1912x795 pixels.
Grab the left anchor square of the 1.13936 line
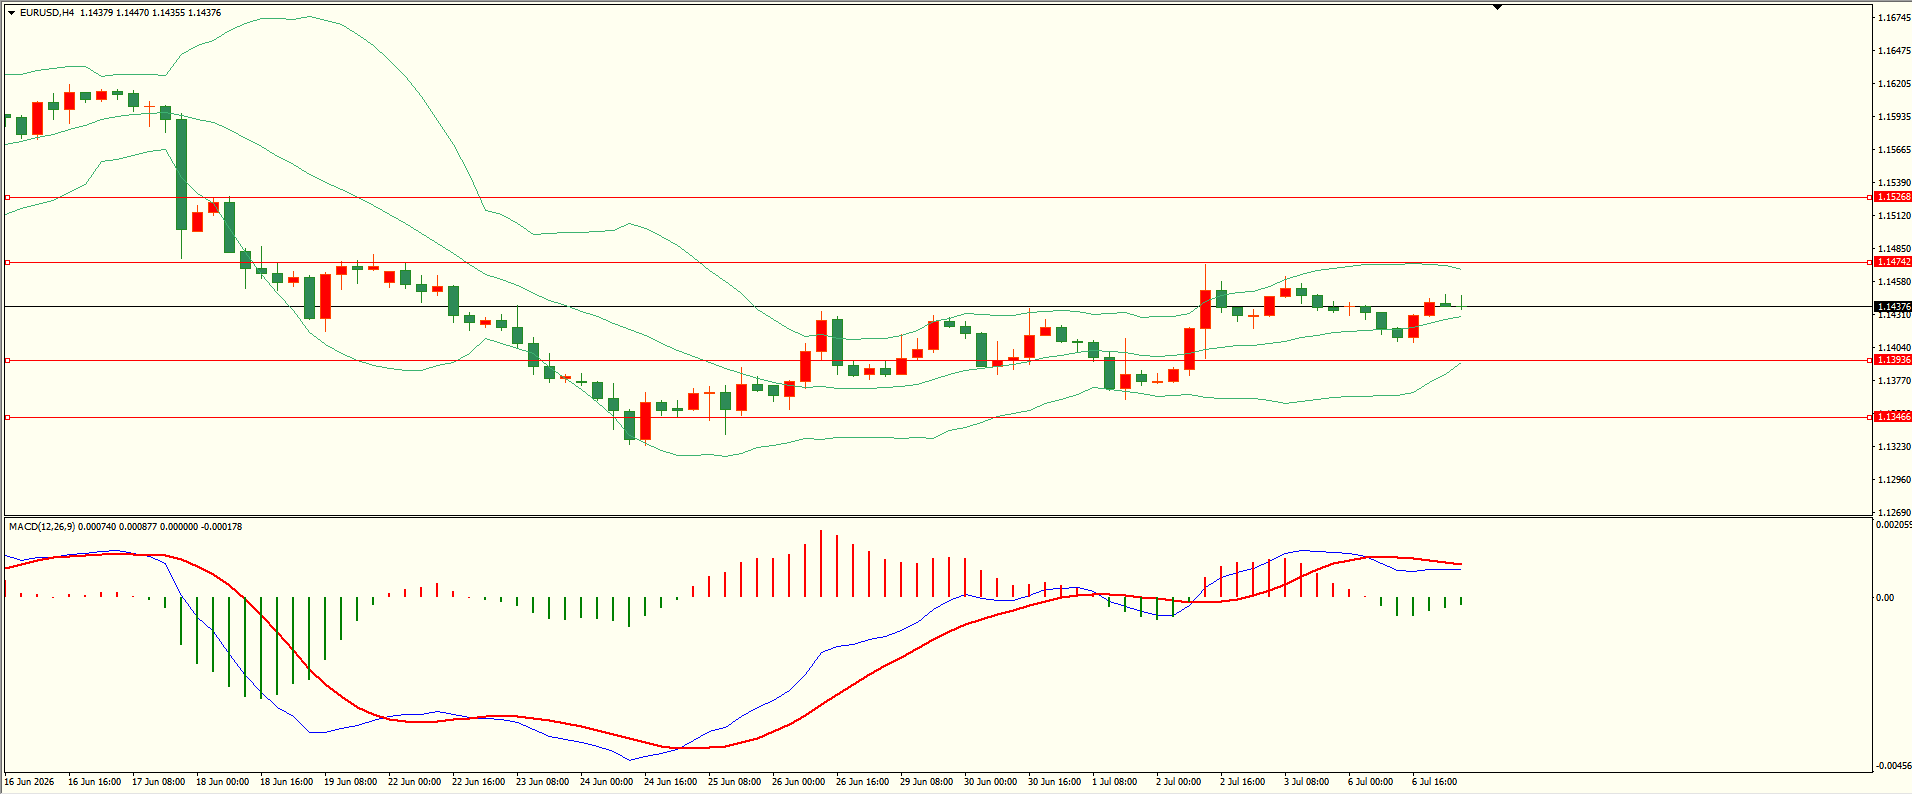7,360
